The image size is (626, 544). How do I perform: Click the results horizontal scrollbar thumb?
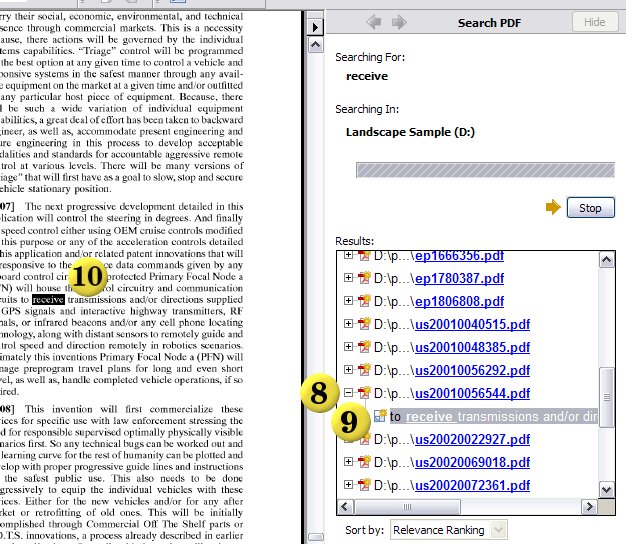(407, 507)
